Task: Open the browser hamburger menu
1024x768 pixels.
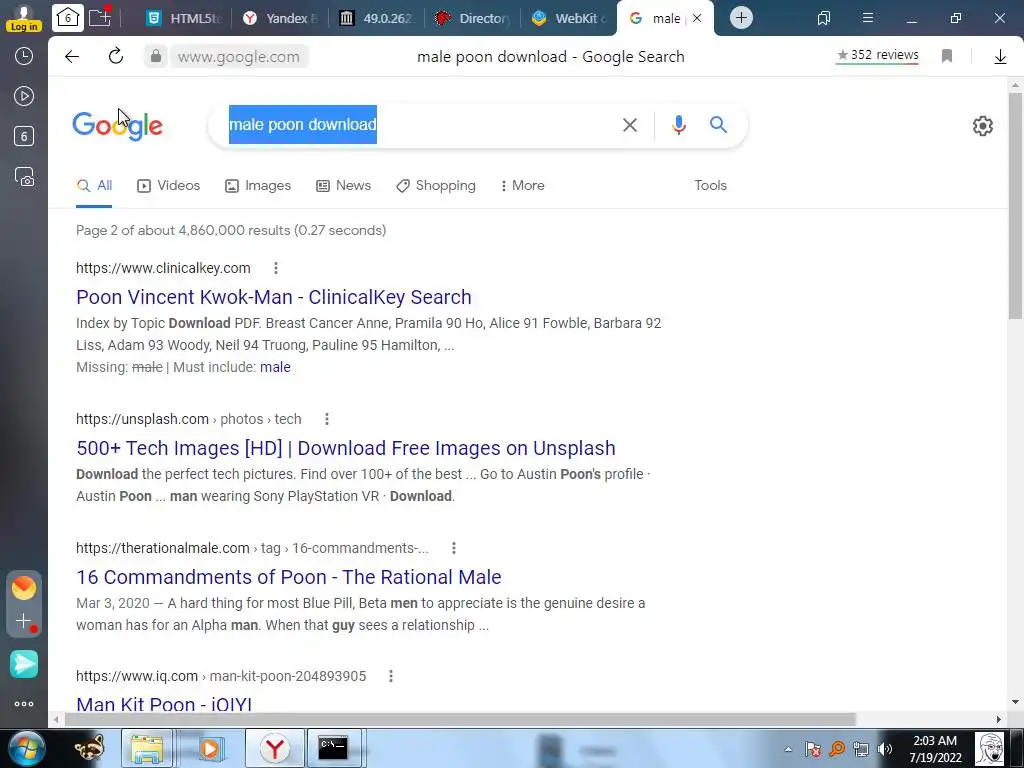Action: 868,18
